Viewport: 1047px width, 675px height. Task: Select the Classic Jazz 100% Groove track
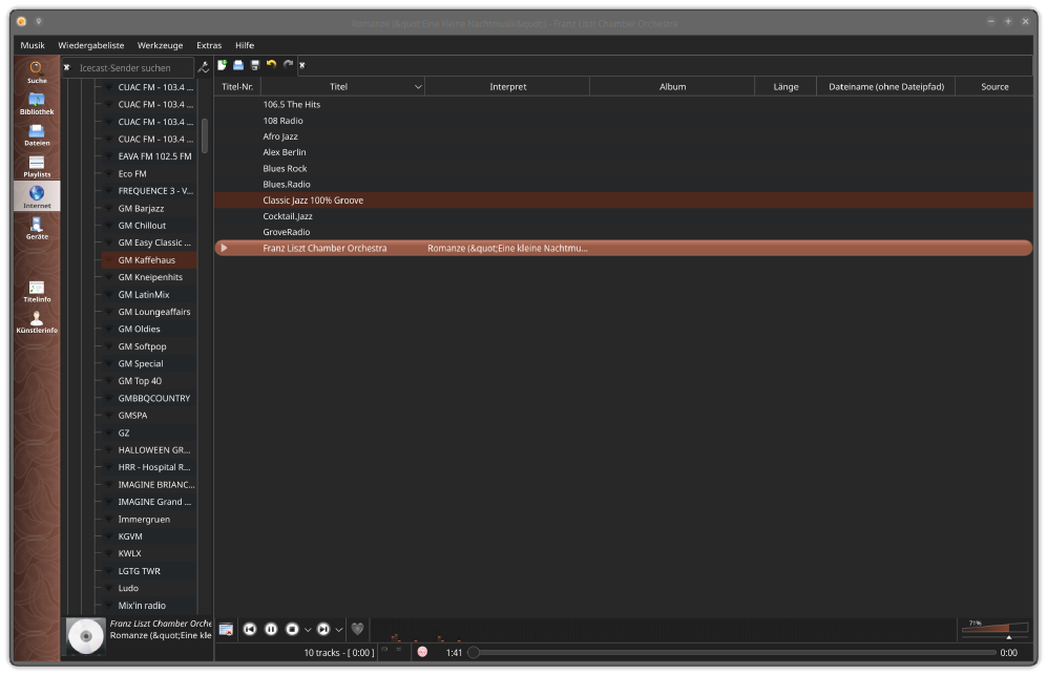coord(313,200)
